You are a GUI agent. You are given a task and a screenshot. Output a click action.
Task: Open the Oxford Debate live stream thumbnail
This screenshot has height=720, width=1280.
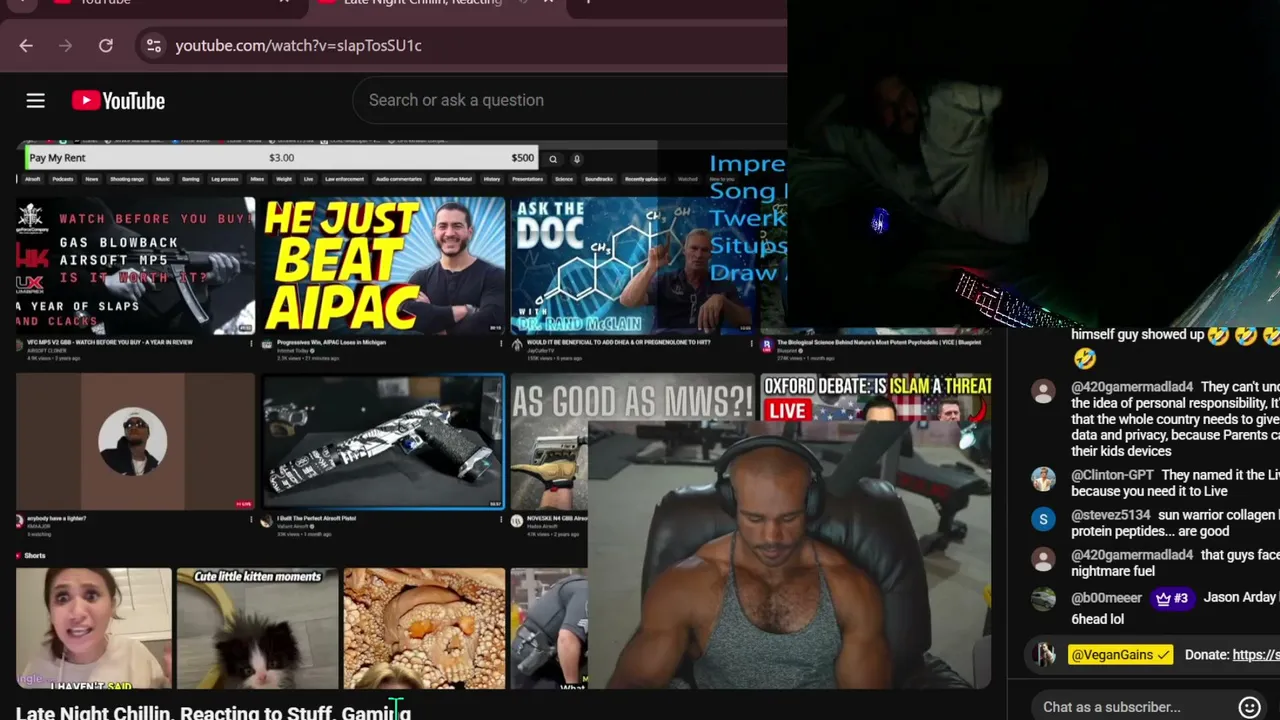(876, 398)
